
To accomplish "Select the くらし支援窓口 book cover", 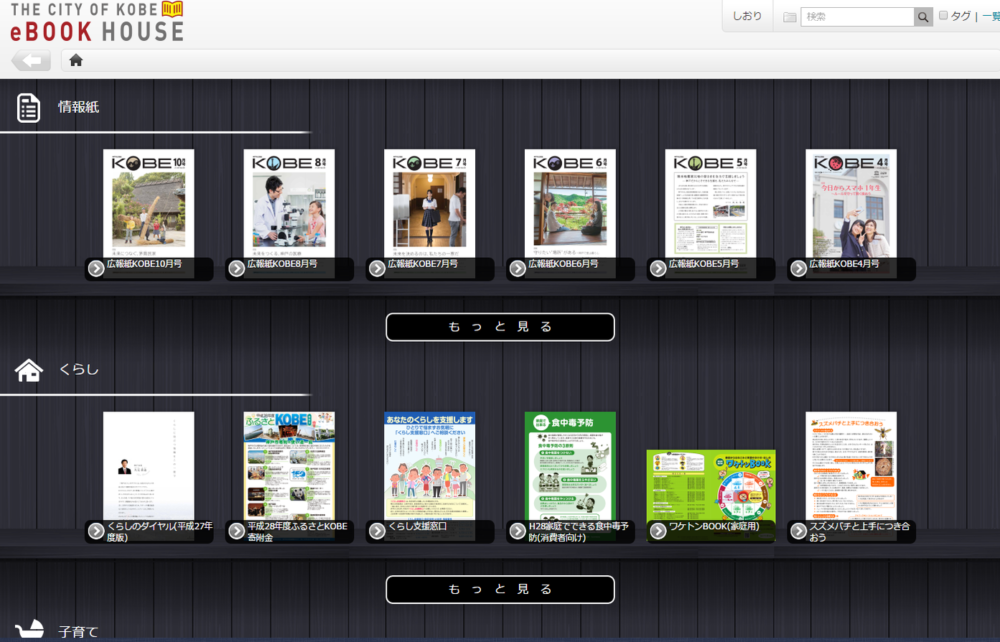I will coord(430,466).
